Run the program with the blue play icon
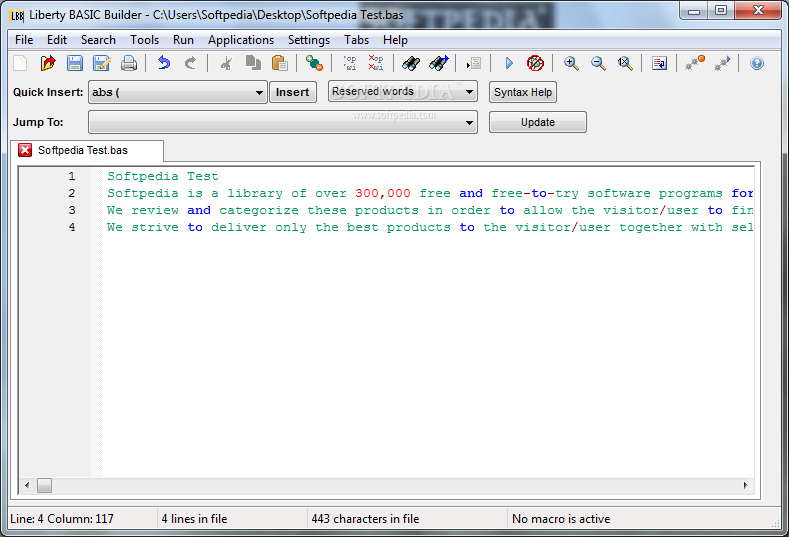The width and height of the screenshot is (789, 537). click(x=509, y=63)
